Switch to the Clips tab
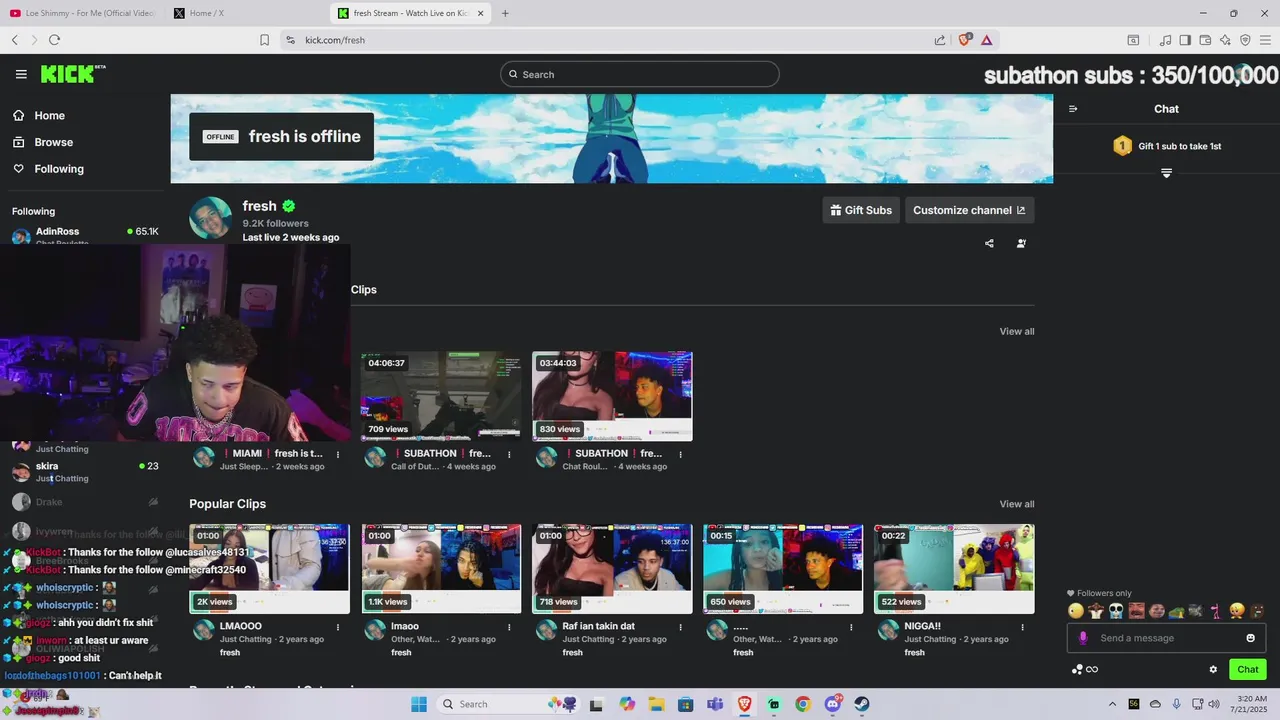The height and width of the screenshot is (720, 1280). 364,289
